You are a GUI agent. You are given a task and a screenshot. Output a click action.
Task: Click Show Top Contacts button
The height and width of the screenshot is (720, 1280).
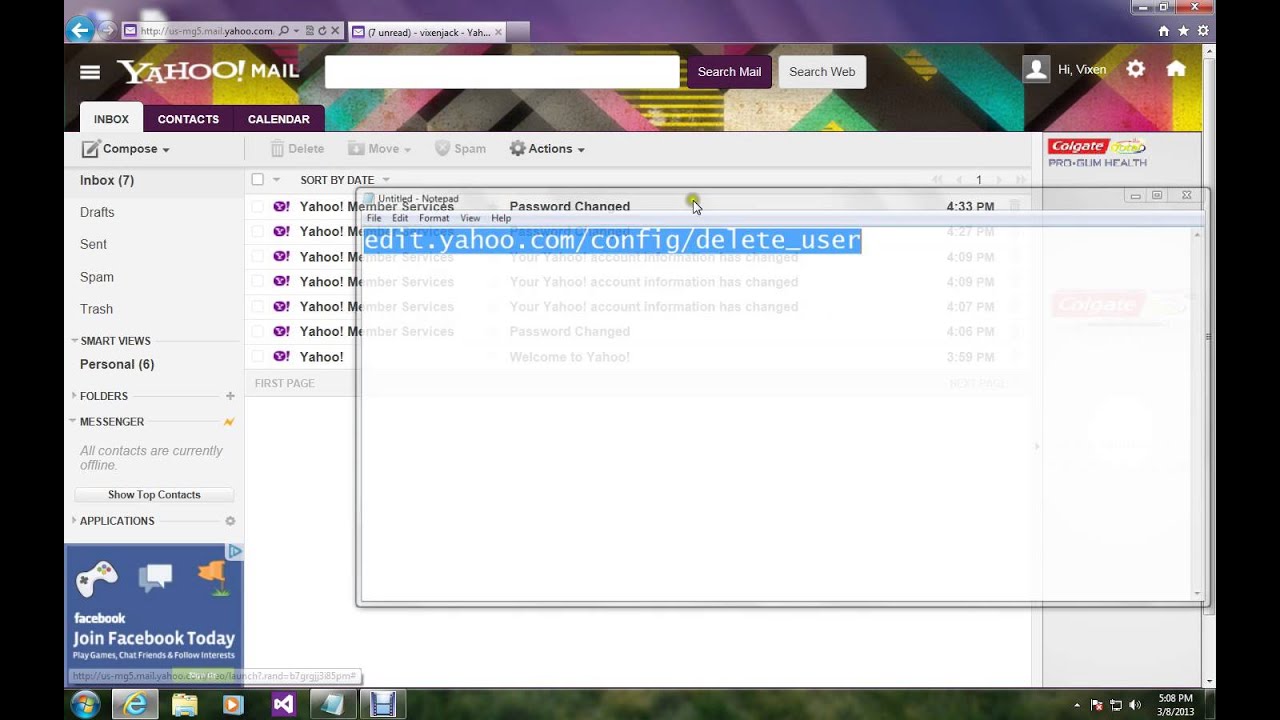pos(154,495)
